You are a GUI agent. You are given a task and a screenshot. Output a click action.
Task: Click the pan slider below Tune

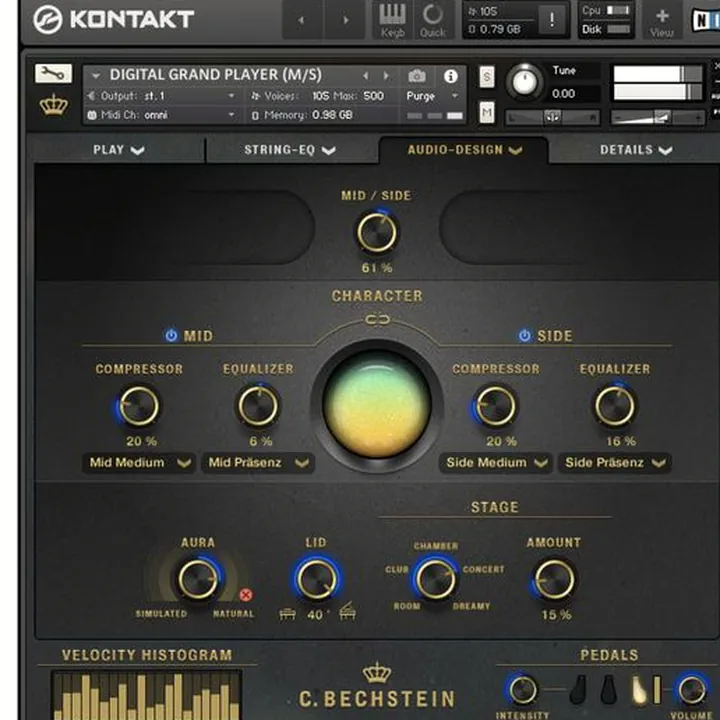(x=553, y=118)
